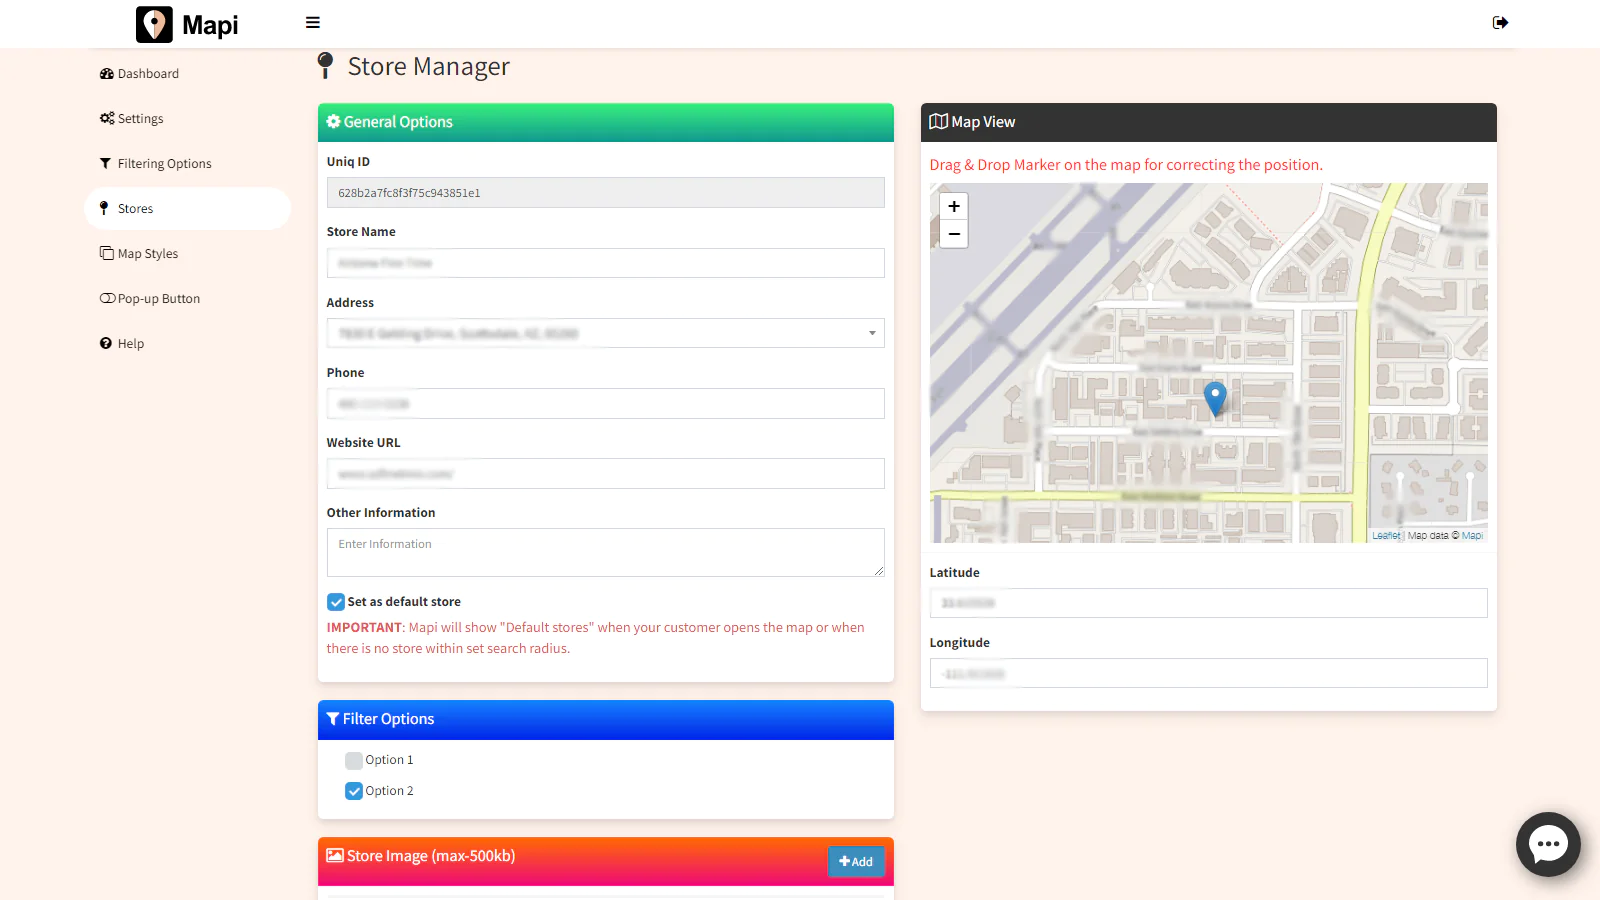1600x900 pixels.
Task: Click the Other Information textarea
Action: click(606, 552)
